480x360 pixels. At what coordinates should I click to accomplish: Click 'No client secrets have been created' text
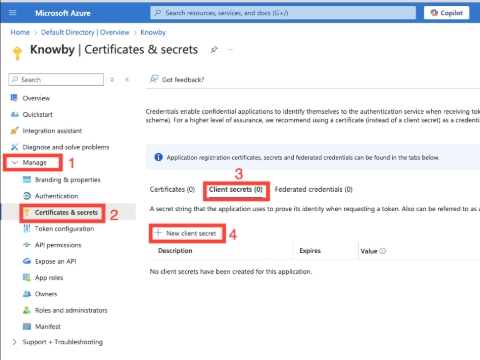click(231, 271)
